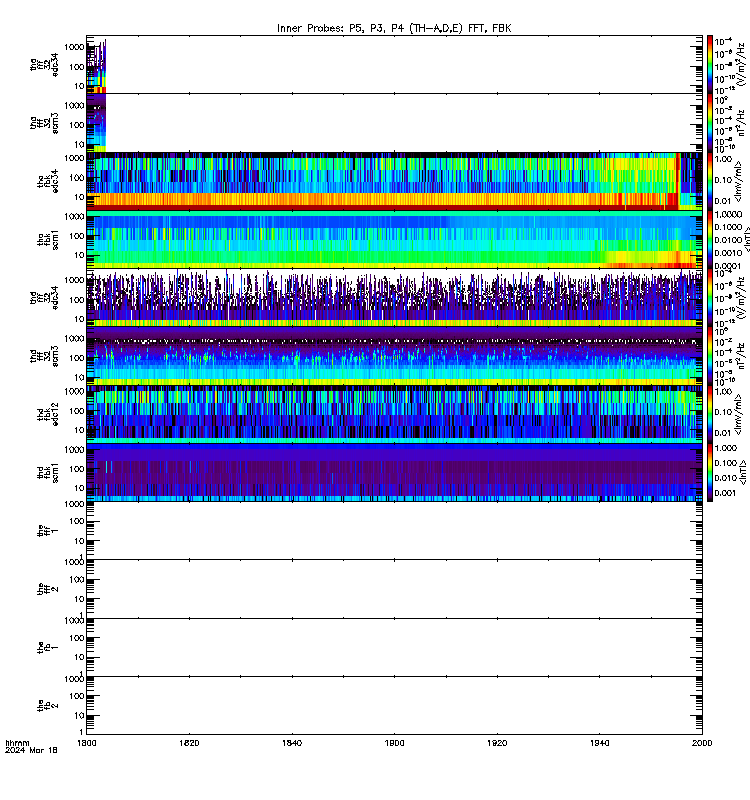Image resolution: width=750 pixels, height=800 pixels.
Task: Click the 'thd fbk edc12' axis label
Action: pyautogui.click(x=48, y=414)
